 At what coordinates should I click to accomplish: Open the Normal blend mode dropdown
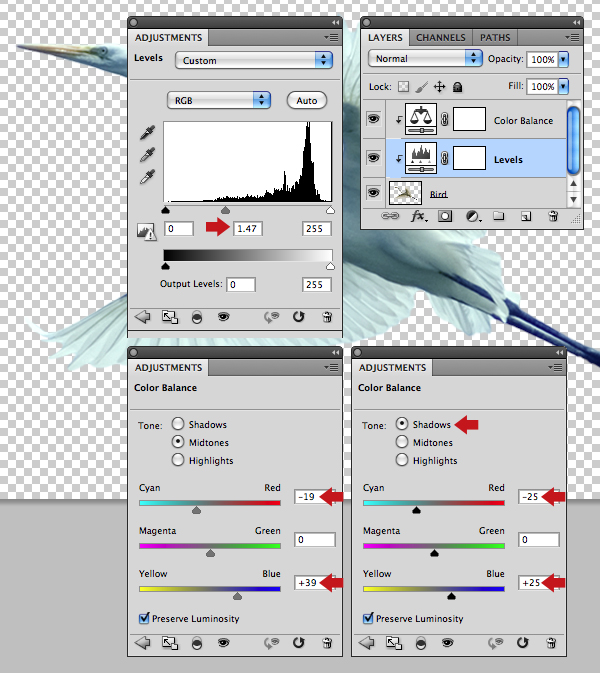[x=425, y=58]
